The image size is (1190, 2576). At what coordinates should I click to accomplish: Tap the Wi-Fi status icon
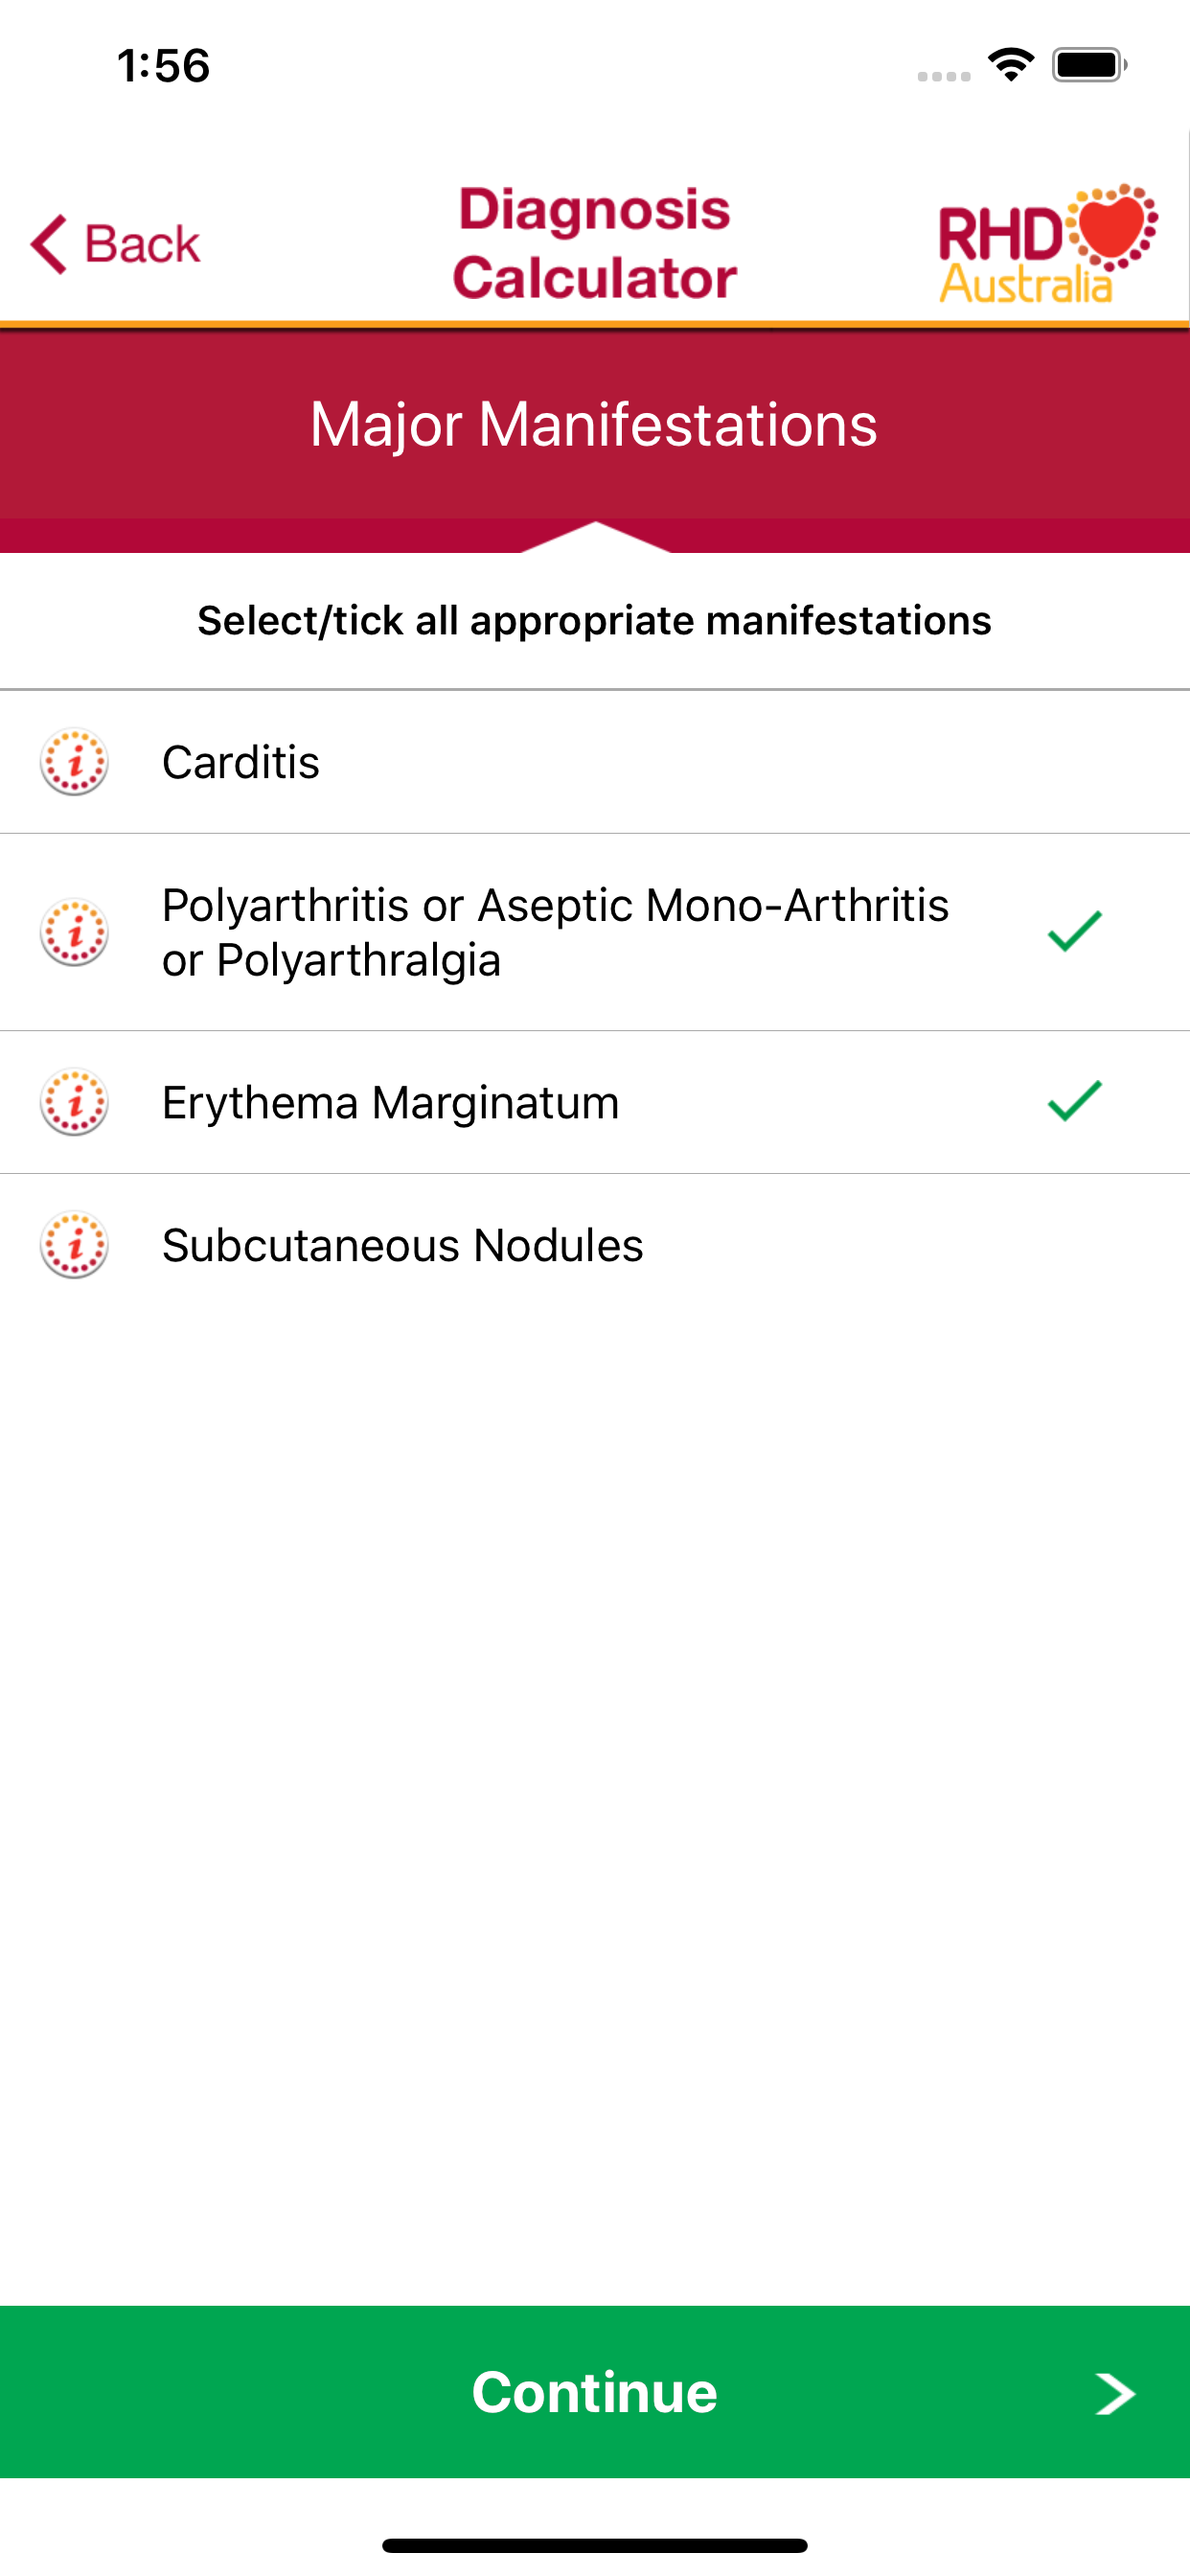coord(1010,66)
